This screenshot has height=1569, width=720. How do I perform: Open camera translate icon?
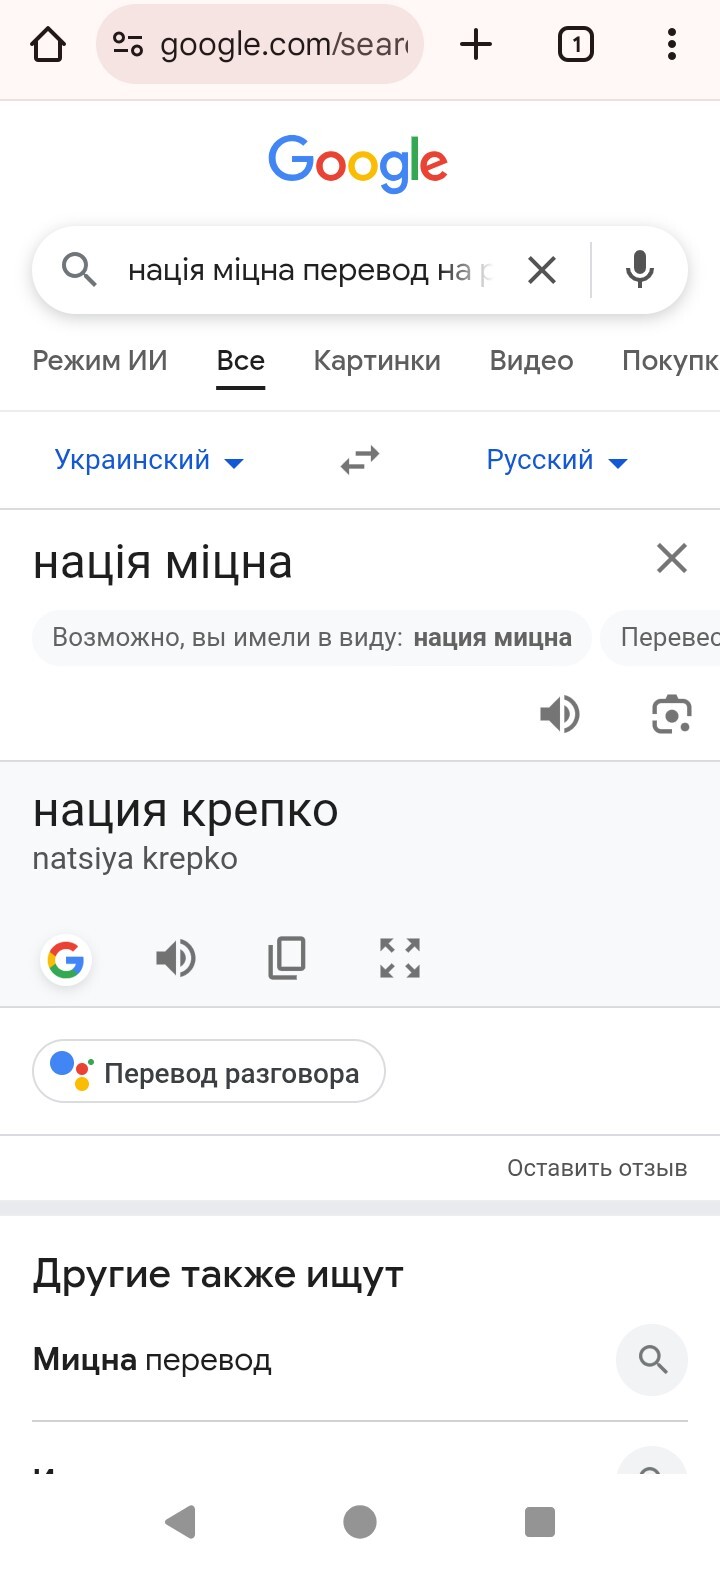[x=671, y=714]
